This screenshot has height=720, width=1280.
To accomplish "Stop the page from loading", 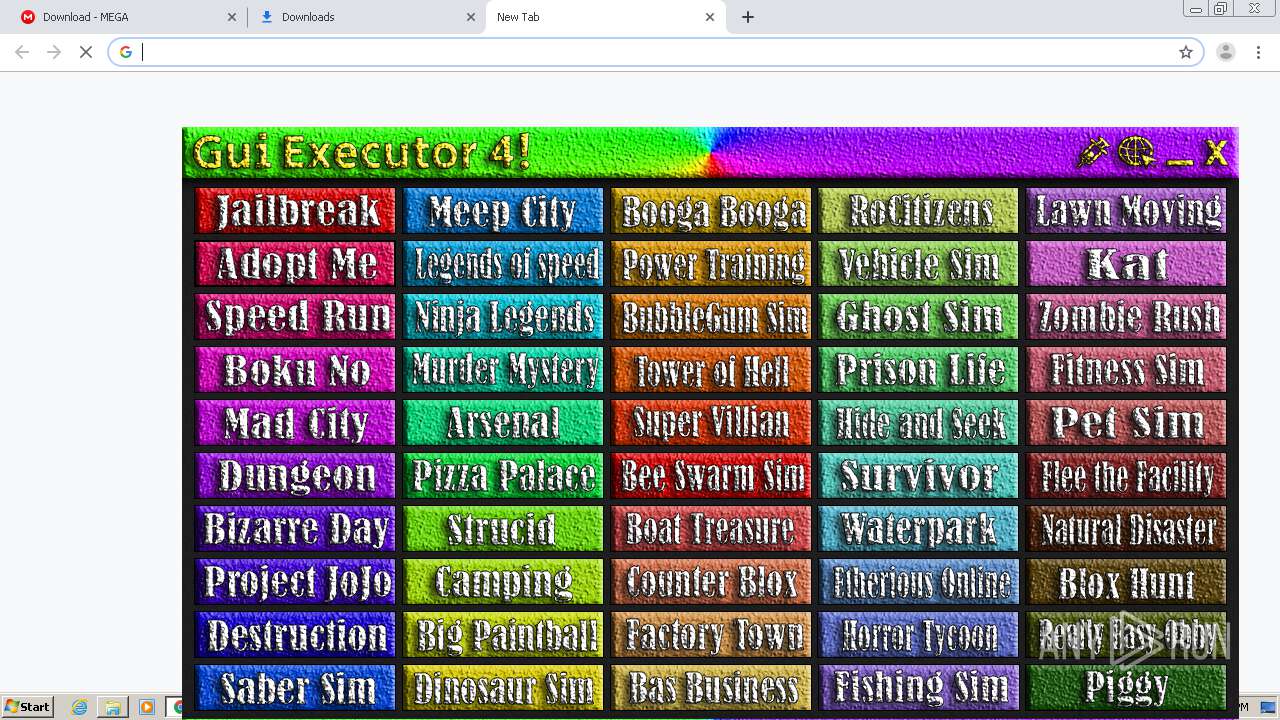I will pyautogui.click(x=86, y=52).
